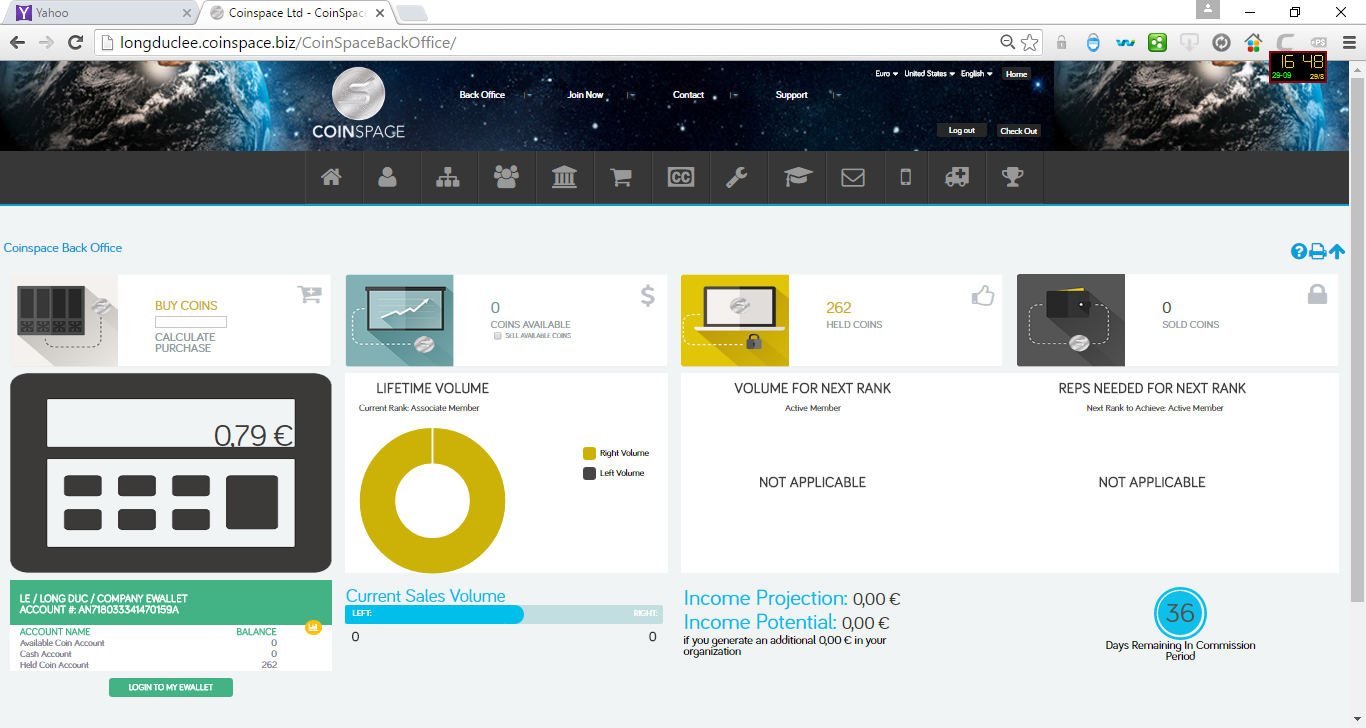Screen dimensions: 1366x728
Task: Open the Contact menu
Action: click(688, 95)
